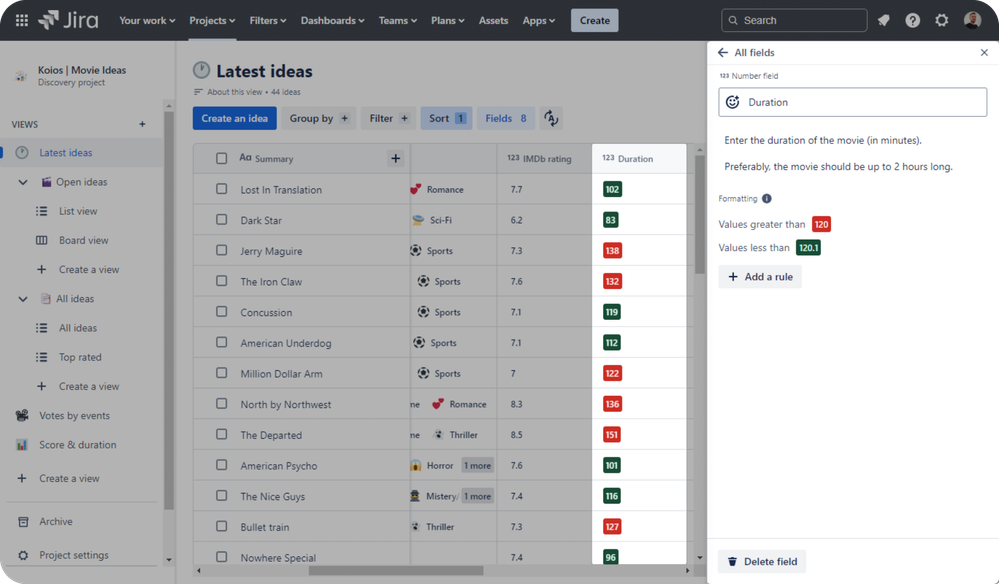
Task: Collapse the Open ideas section
Action: tap(23, 182)
